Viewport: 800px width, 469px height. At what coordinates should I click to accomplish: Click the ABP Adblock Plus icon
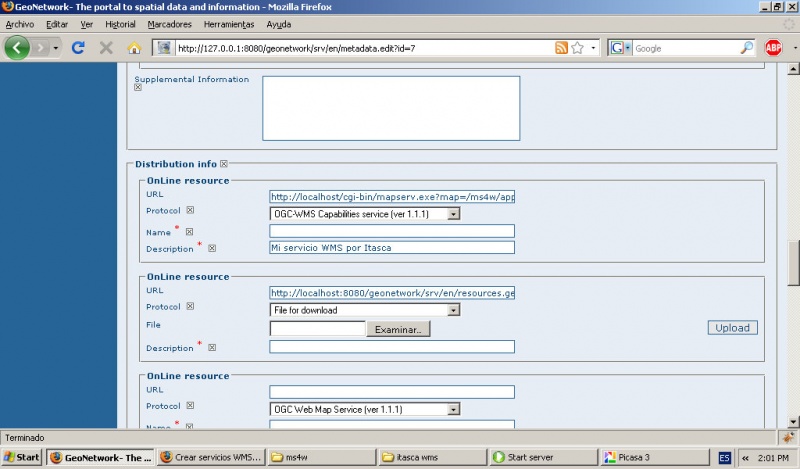pyautogui.click(x=773, y=47)
